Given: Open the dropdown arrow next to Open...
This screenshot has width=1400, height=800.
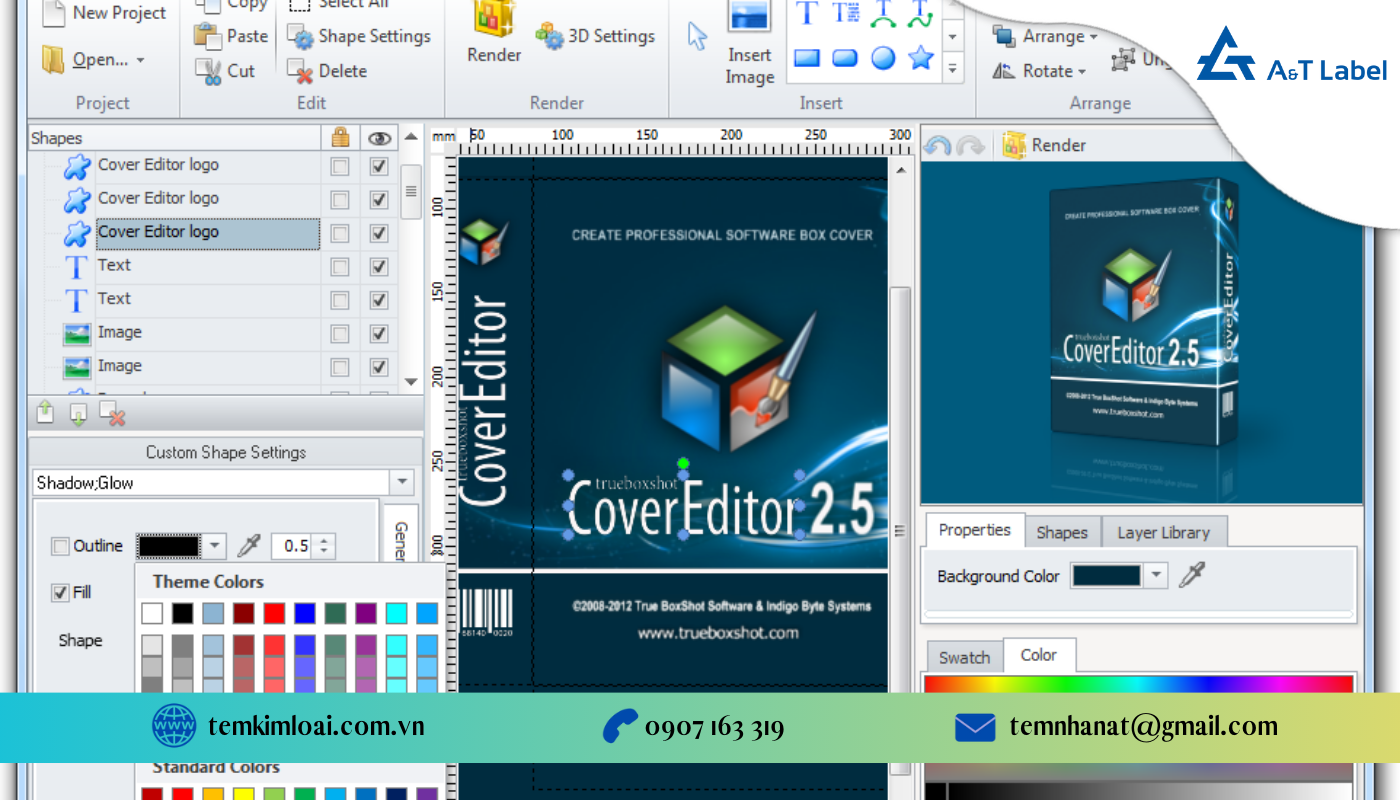Looking at the screenshot, I should pos(140,60).
